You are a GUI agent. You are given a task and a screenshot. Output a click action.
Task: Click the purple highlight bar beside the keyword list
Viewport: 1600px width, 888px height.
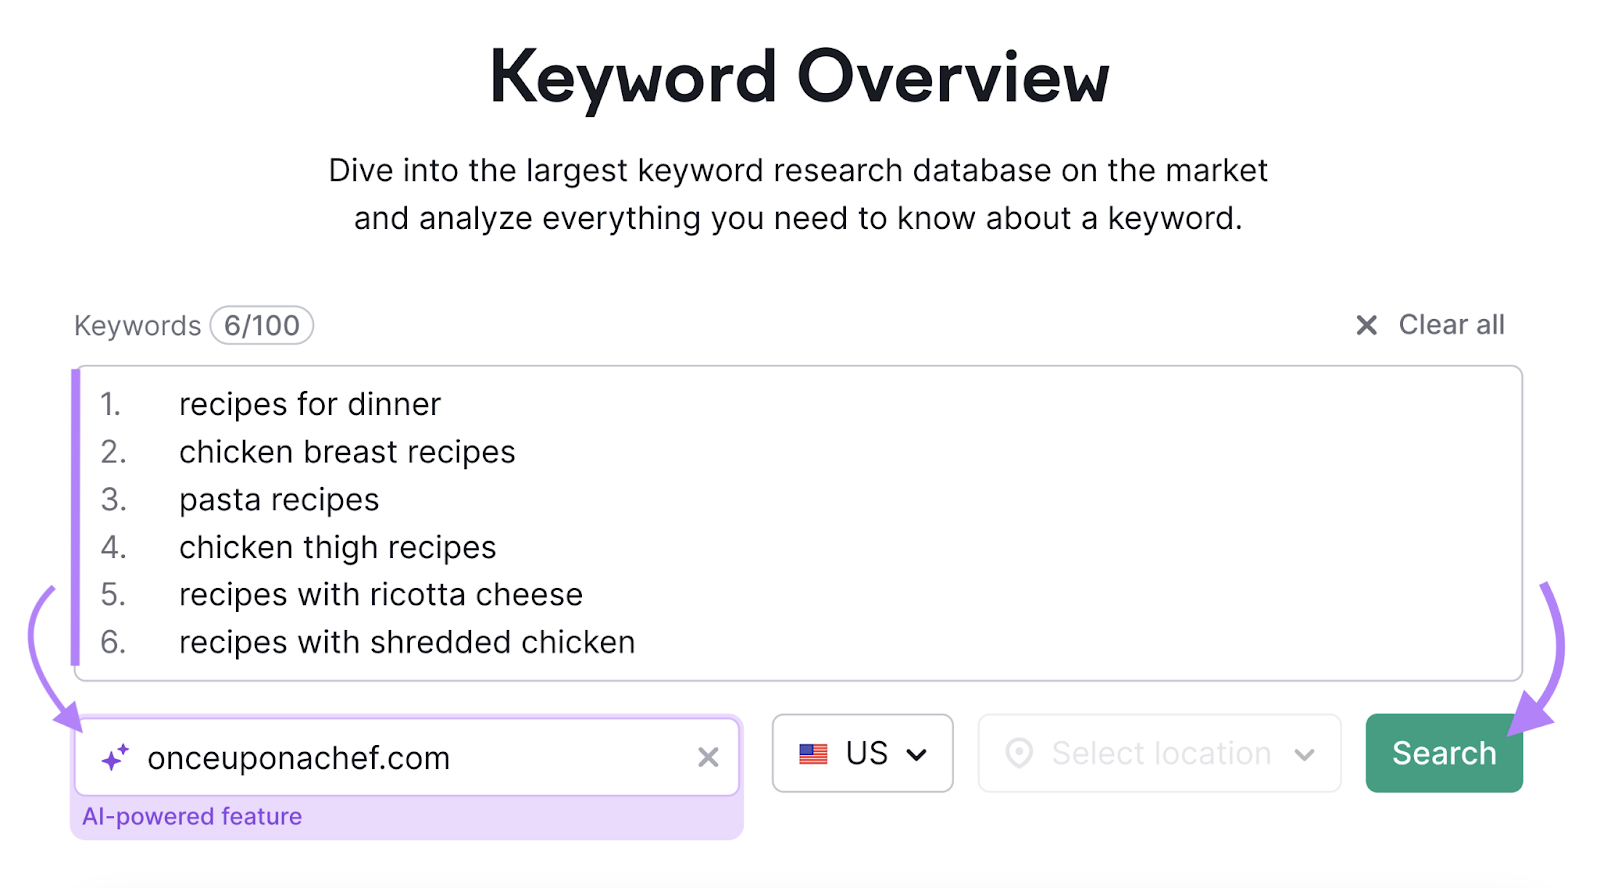tap(79, 520)
